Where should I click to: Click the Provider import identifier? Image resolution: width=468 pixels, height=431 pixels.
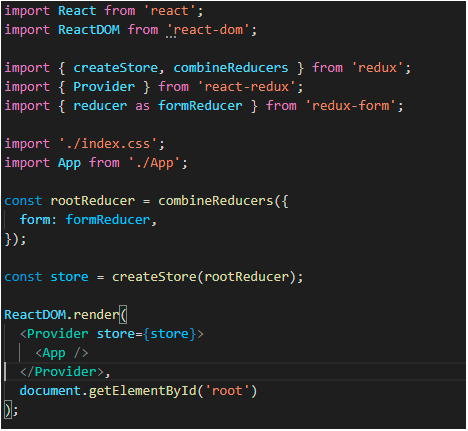(x=104, y=87)
